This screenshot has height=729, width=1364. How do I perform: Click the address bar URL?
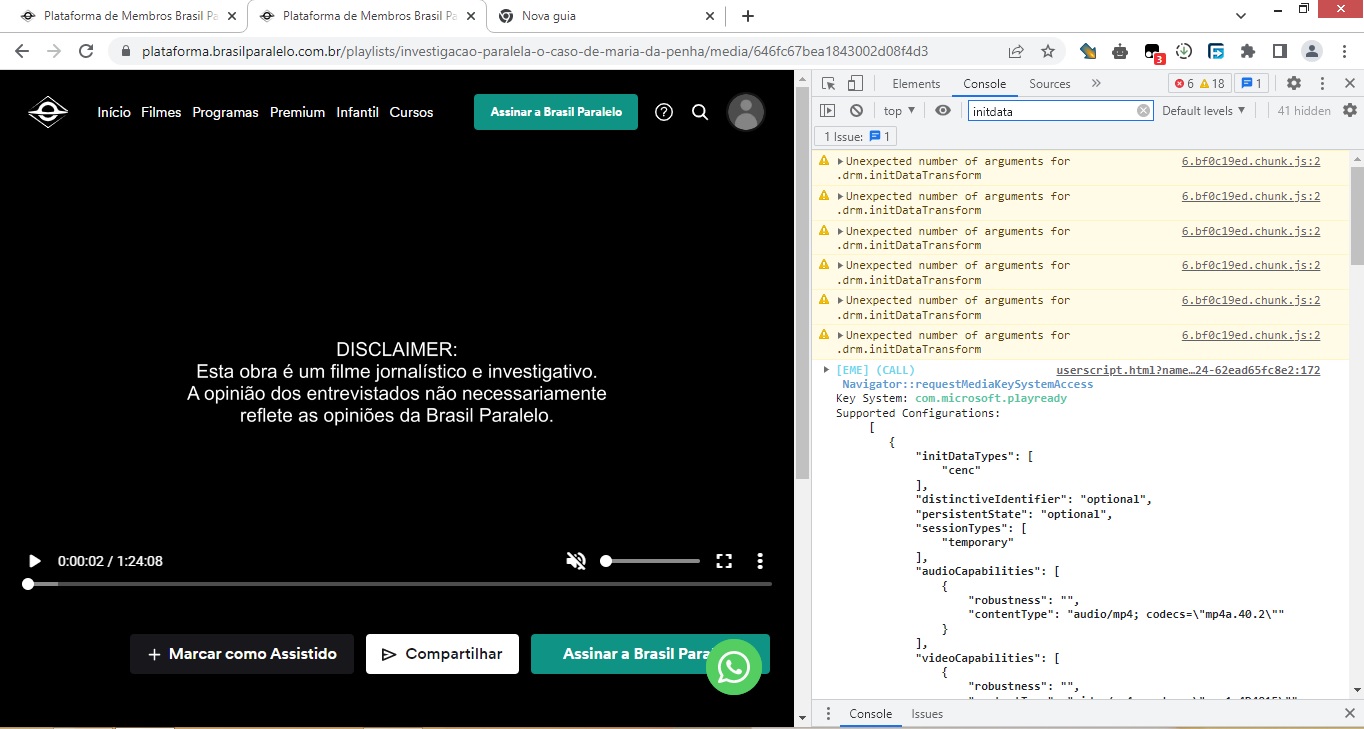(536, 51)
